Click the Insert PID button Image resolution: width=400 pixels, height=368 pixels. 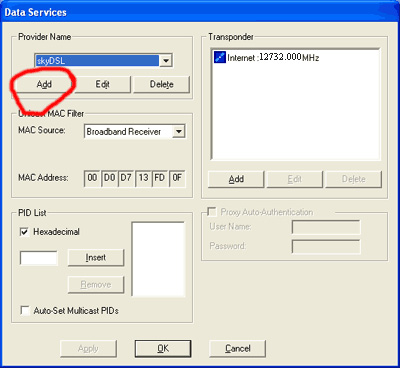pyautogui.click(x=96, y=258)
